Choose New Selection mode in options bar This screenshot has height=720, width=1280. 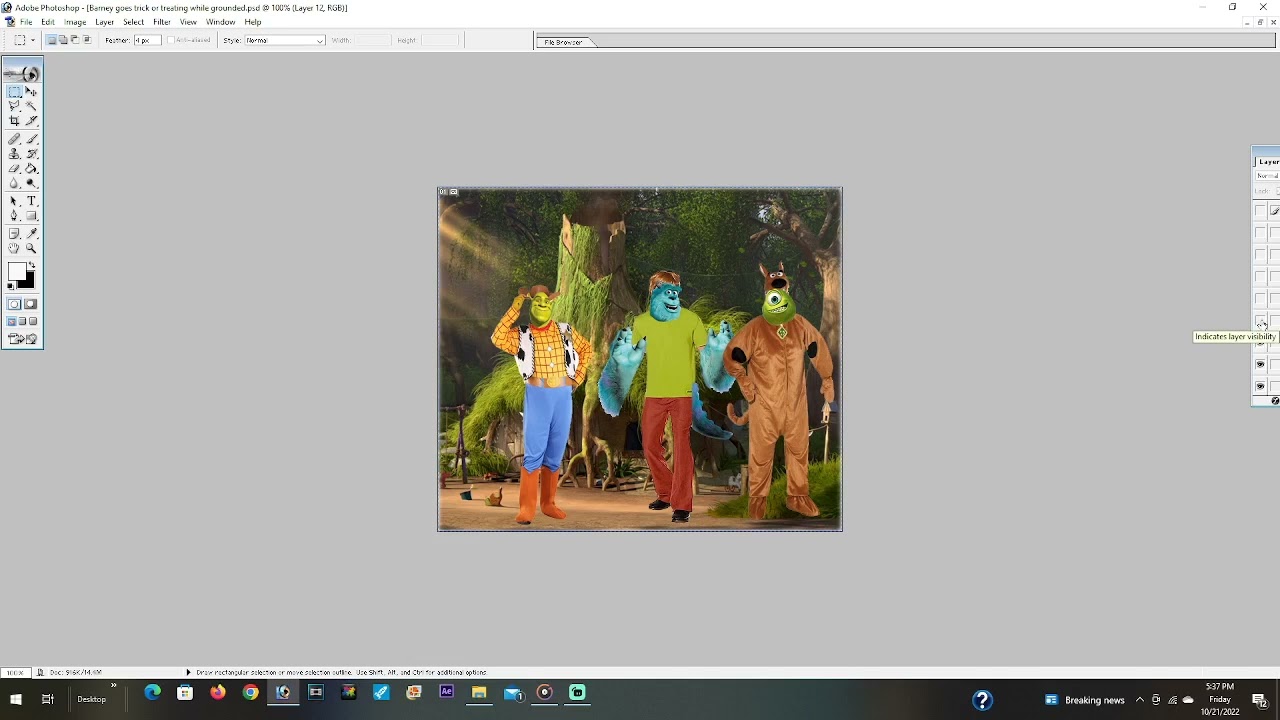pos(51,40)
